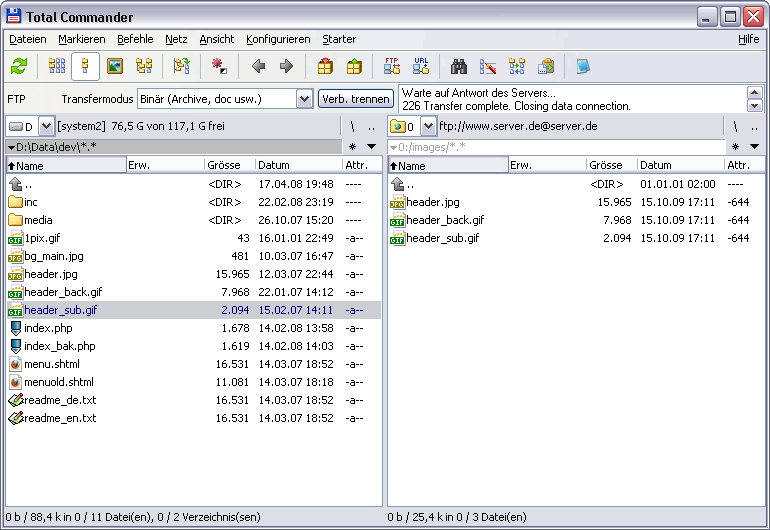This screenshot has height=530, width=770.
Task: Switch to thumbnail view icon
Action: 115,67
